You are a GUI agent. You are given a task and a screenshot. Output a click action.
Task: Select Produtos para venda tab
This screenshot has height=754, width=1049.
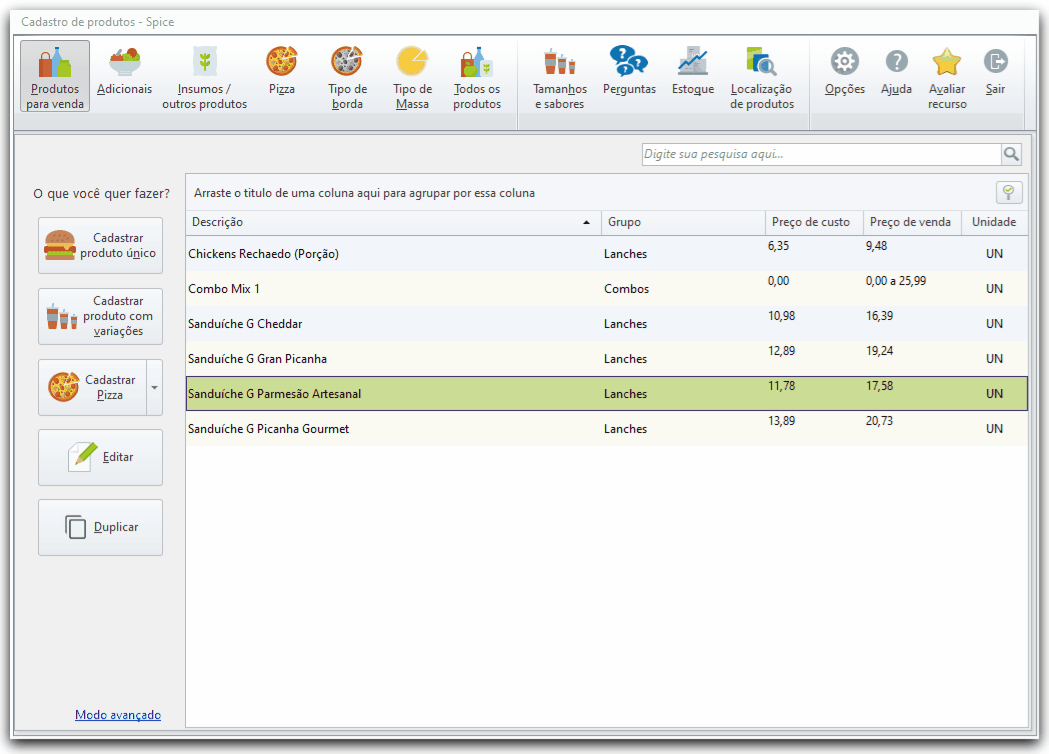click(55, 76)
